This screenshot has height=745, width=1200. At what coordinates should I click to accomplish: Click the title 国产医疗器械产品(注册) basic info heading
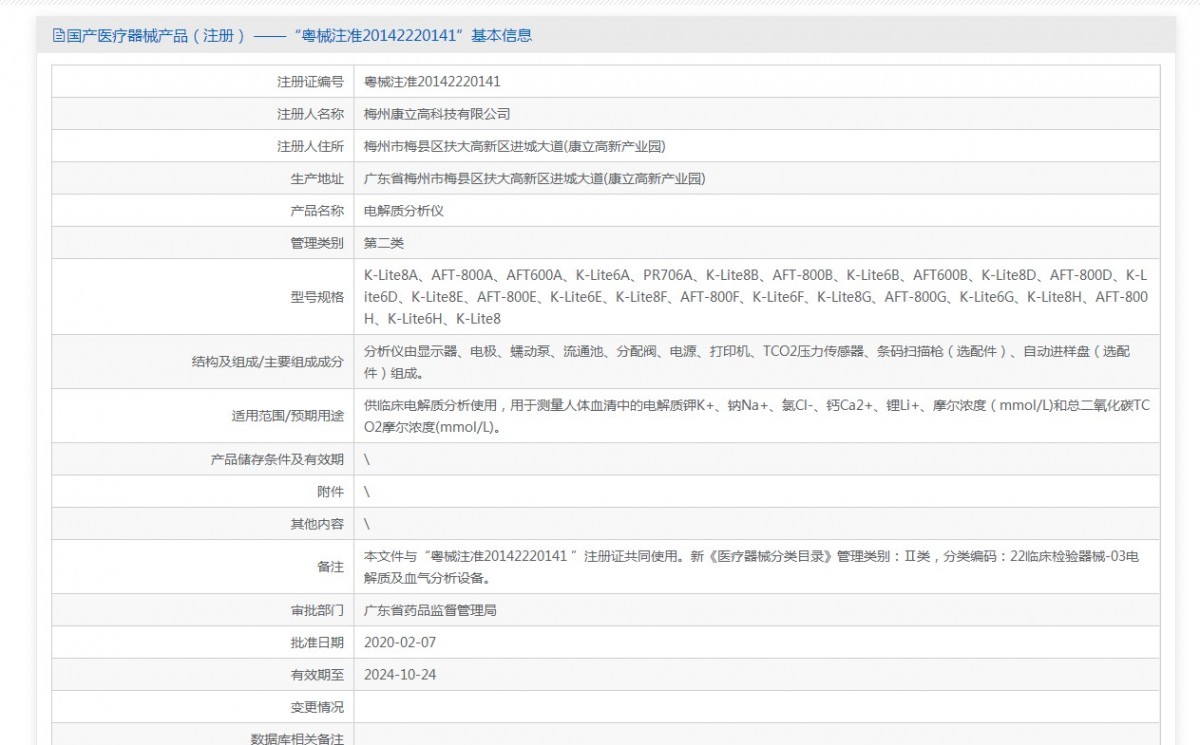(299, 36)
